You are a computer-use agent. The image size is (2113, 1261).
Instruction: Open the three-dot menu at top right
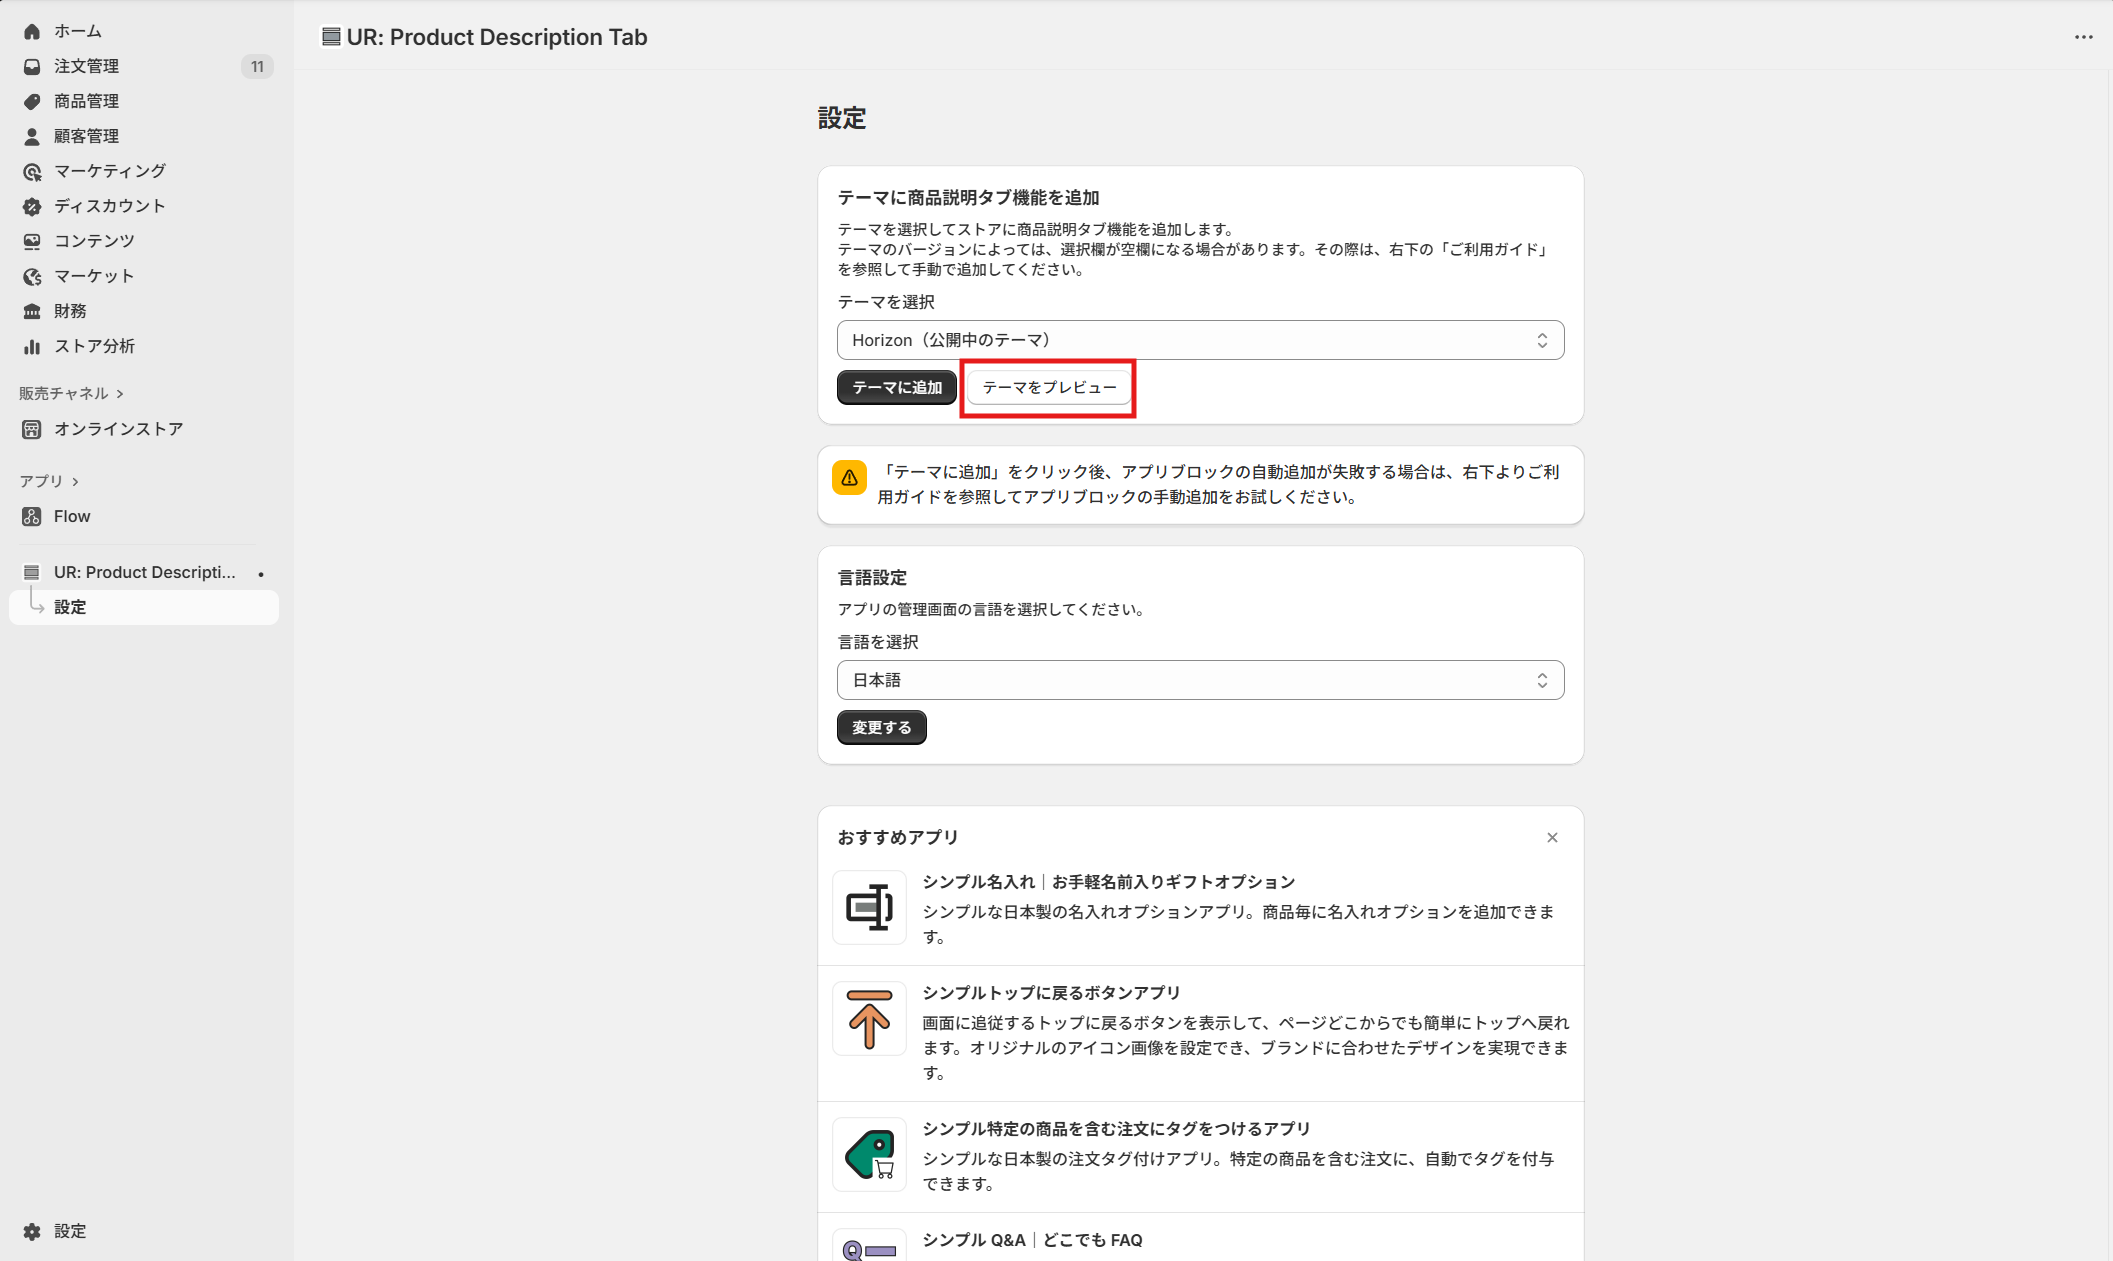point(2083,37)
